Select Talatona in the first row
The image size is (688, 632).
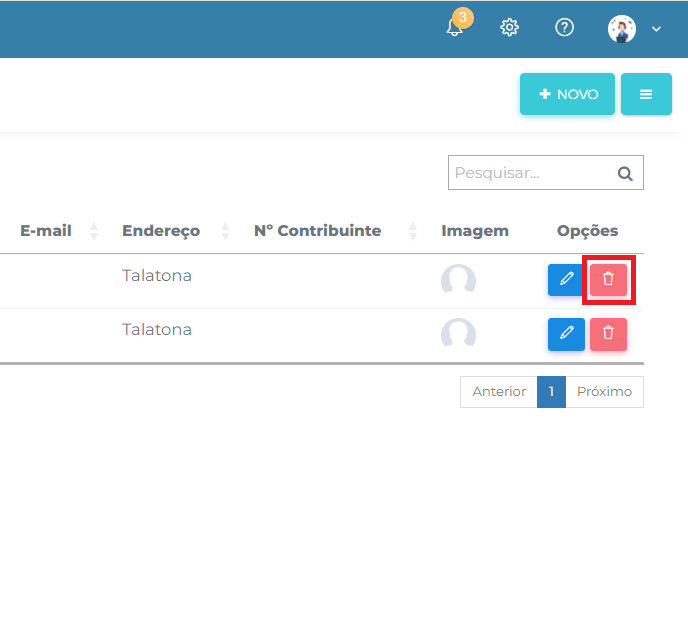tap(157, 276)
